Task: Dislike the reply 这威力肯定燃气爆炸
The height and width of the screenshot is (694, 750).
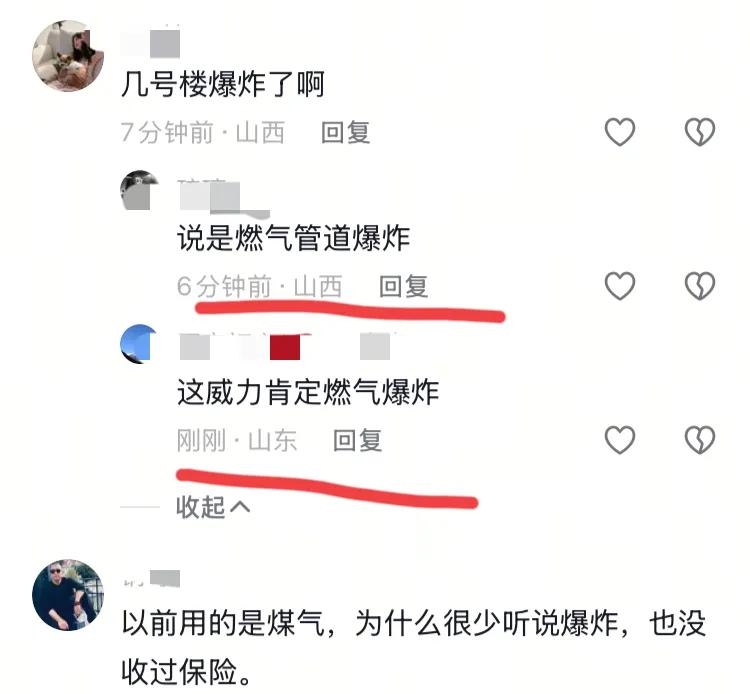Action: [699, 440]
